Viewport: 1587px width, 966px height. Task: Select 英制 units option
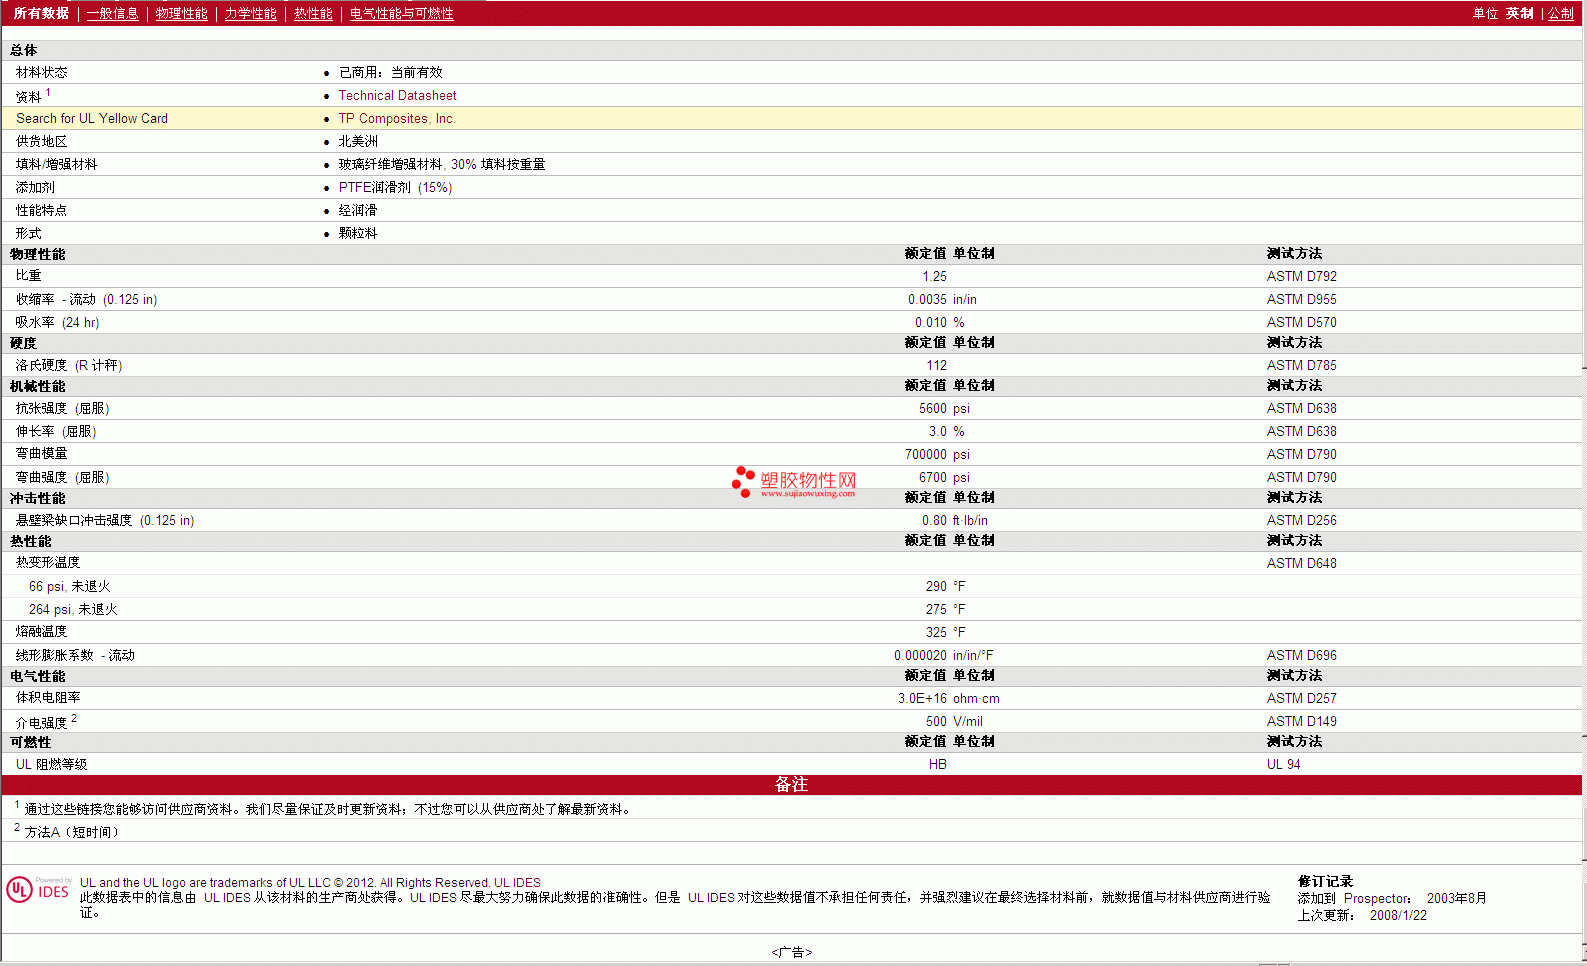pyautogui.click(x=1520, y=13)
